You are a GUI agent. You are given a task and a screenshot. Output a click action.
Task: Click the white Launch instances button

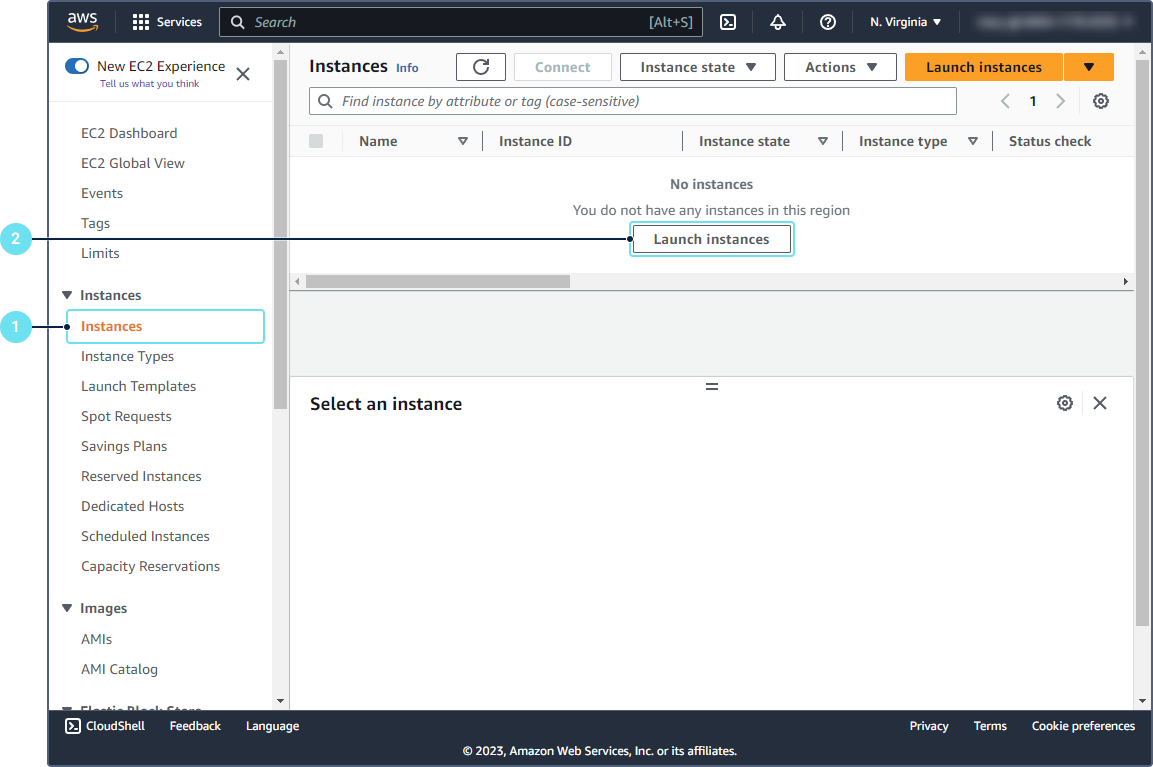(x=711, y=239)
